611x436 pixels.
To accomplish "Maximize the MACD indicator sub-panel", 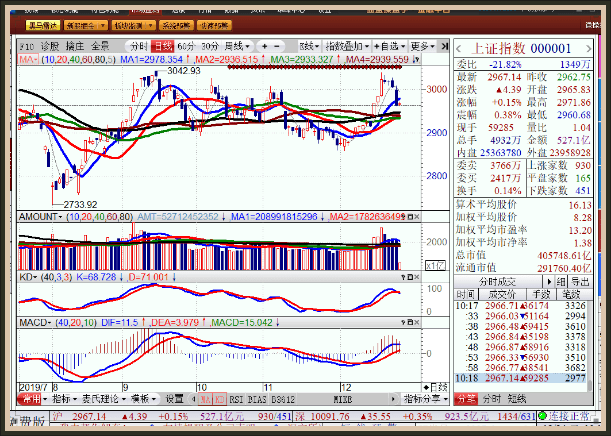I will [410, 322].
